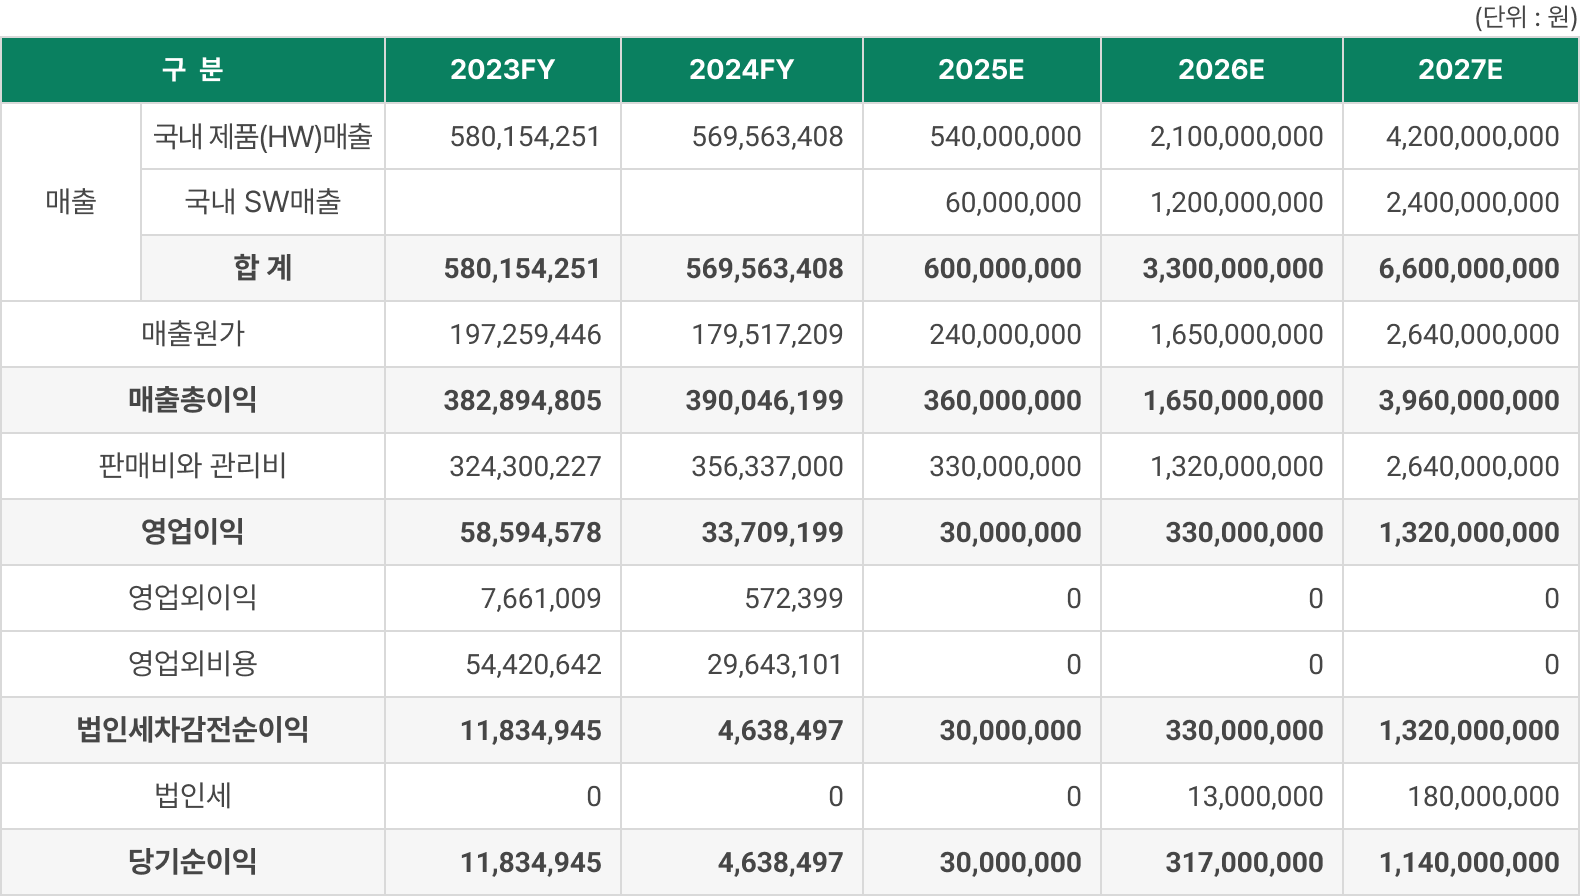Select the 2024FY column header
The image size is (1580, 896).
741,70
